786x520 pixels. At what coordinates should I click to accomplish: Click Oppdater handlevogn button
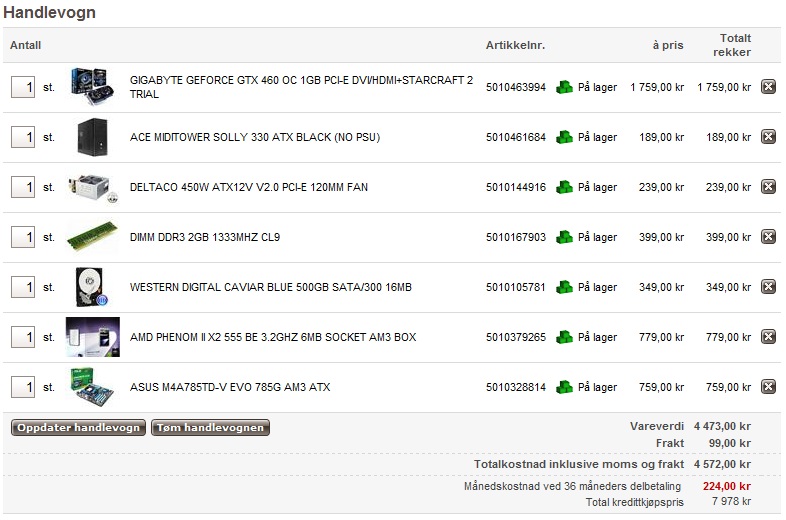click(x=78, y=428)
